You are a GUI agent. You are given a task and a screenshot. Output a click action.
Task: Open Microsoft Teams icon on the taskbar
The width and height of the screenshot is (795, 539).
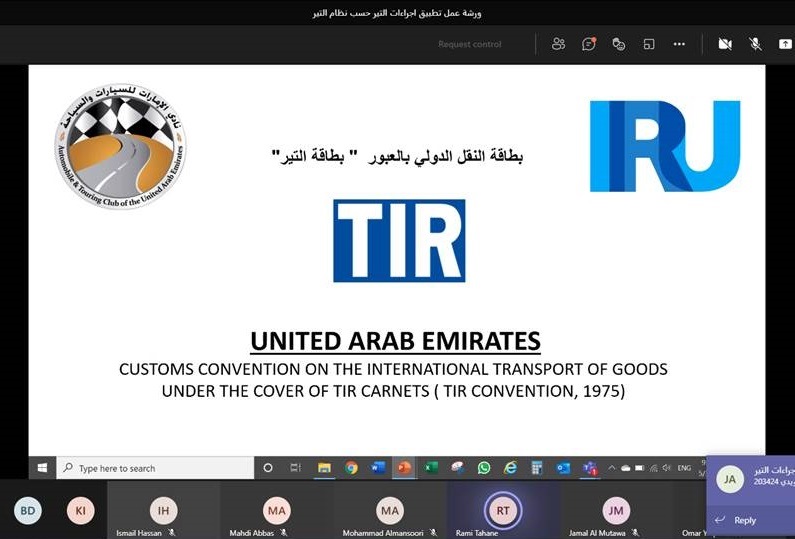[590, 468]
